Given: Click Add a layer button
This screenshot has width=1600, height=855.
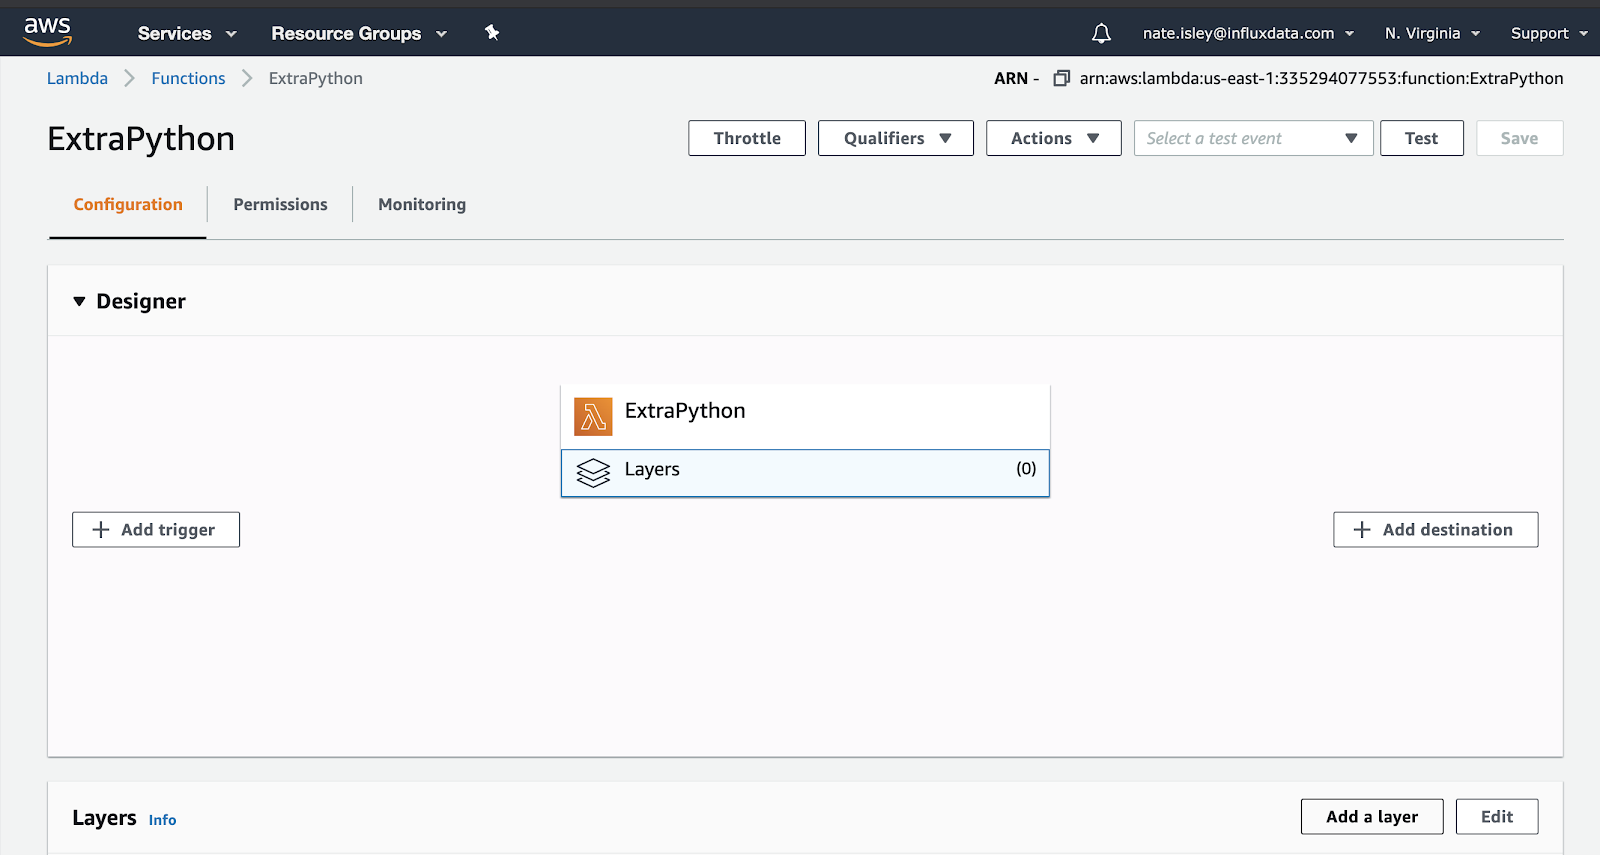Looking at the screenshot, I should [x=1372, y=817].
